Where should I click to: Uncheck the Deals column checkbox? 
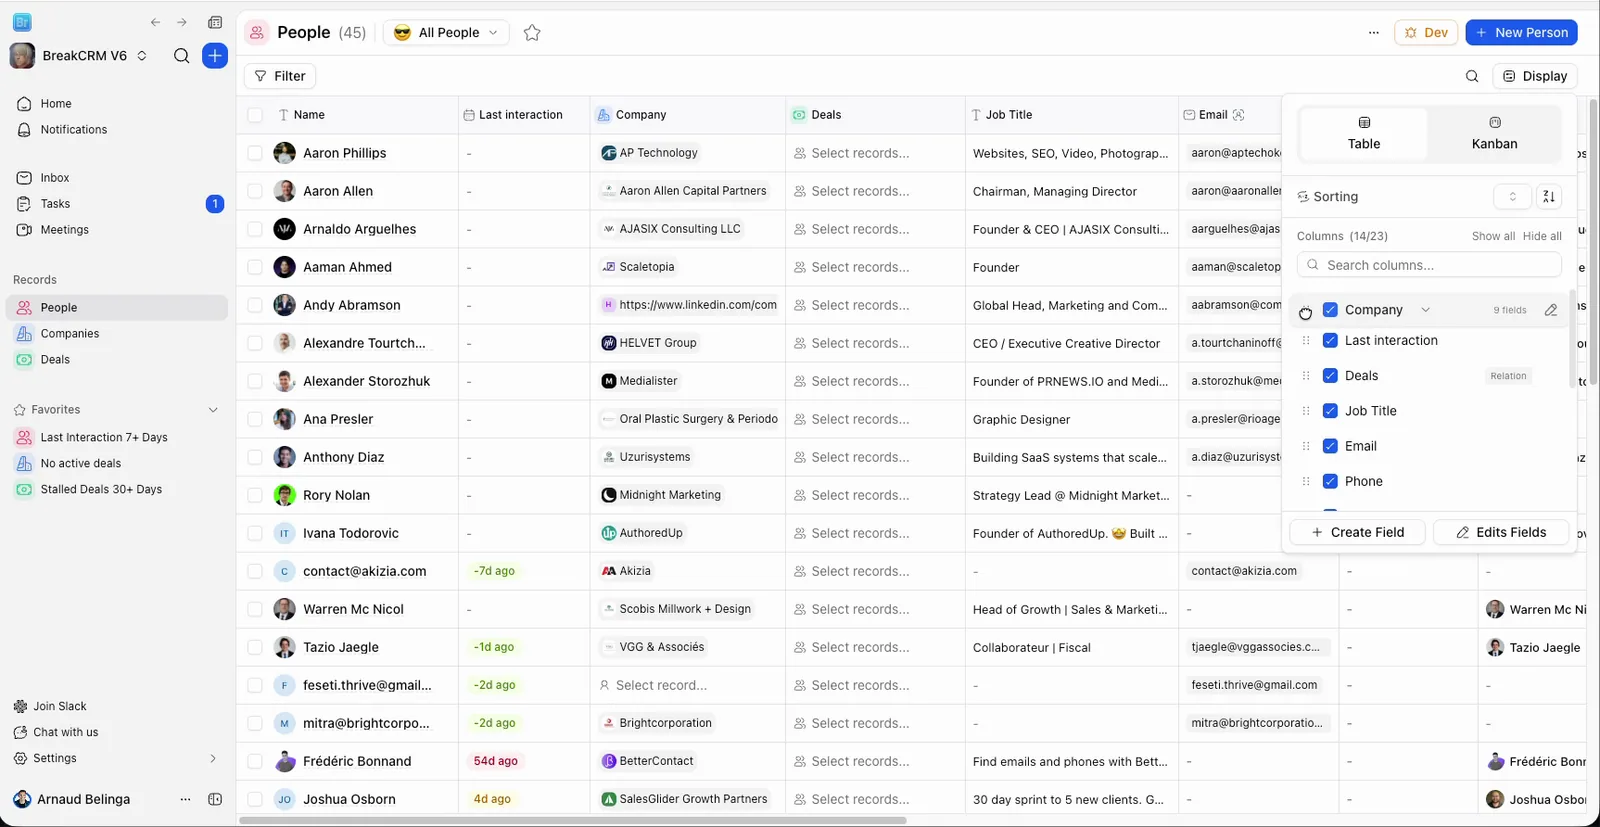[1330, 376]
